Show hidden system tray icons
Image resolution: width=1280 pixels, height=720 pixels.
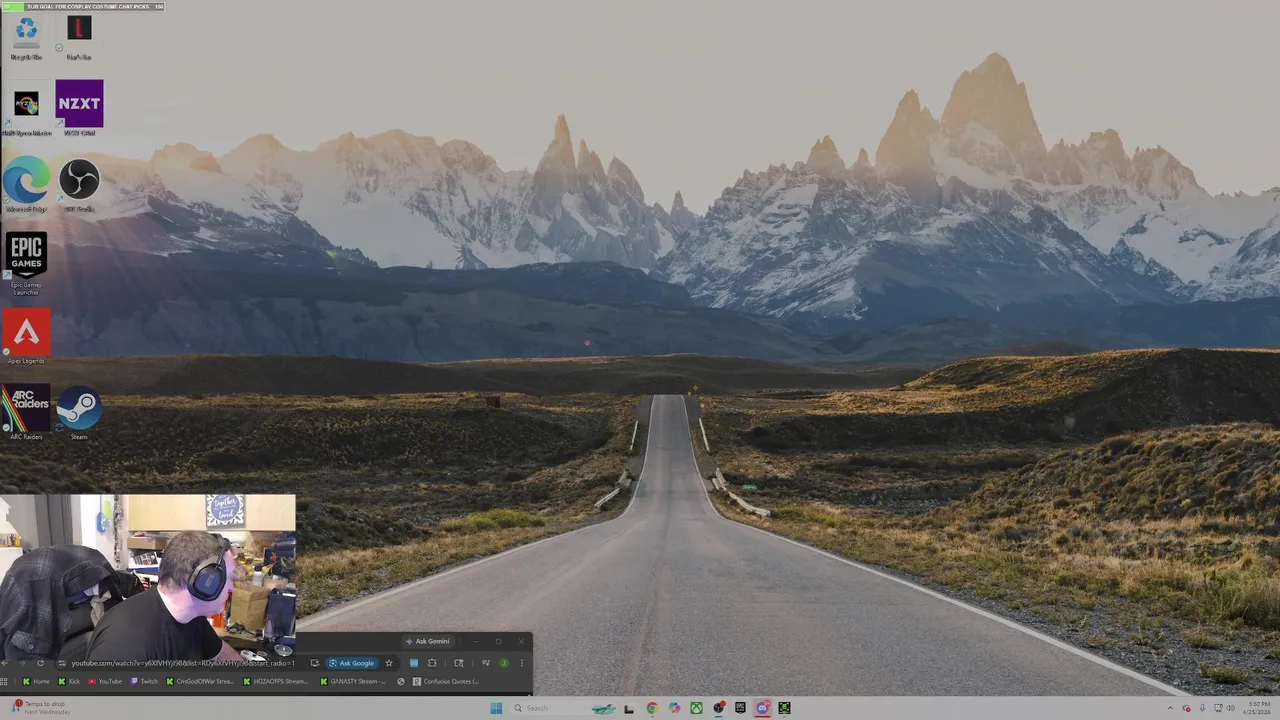click(1170, 708)
